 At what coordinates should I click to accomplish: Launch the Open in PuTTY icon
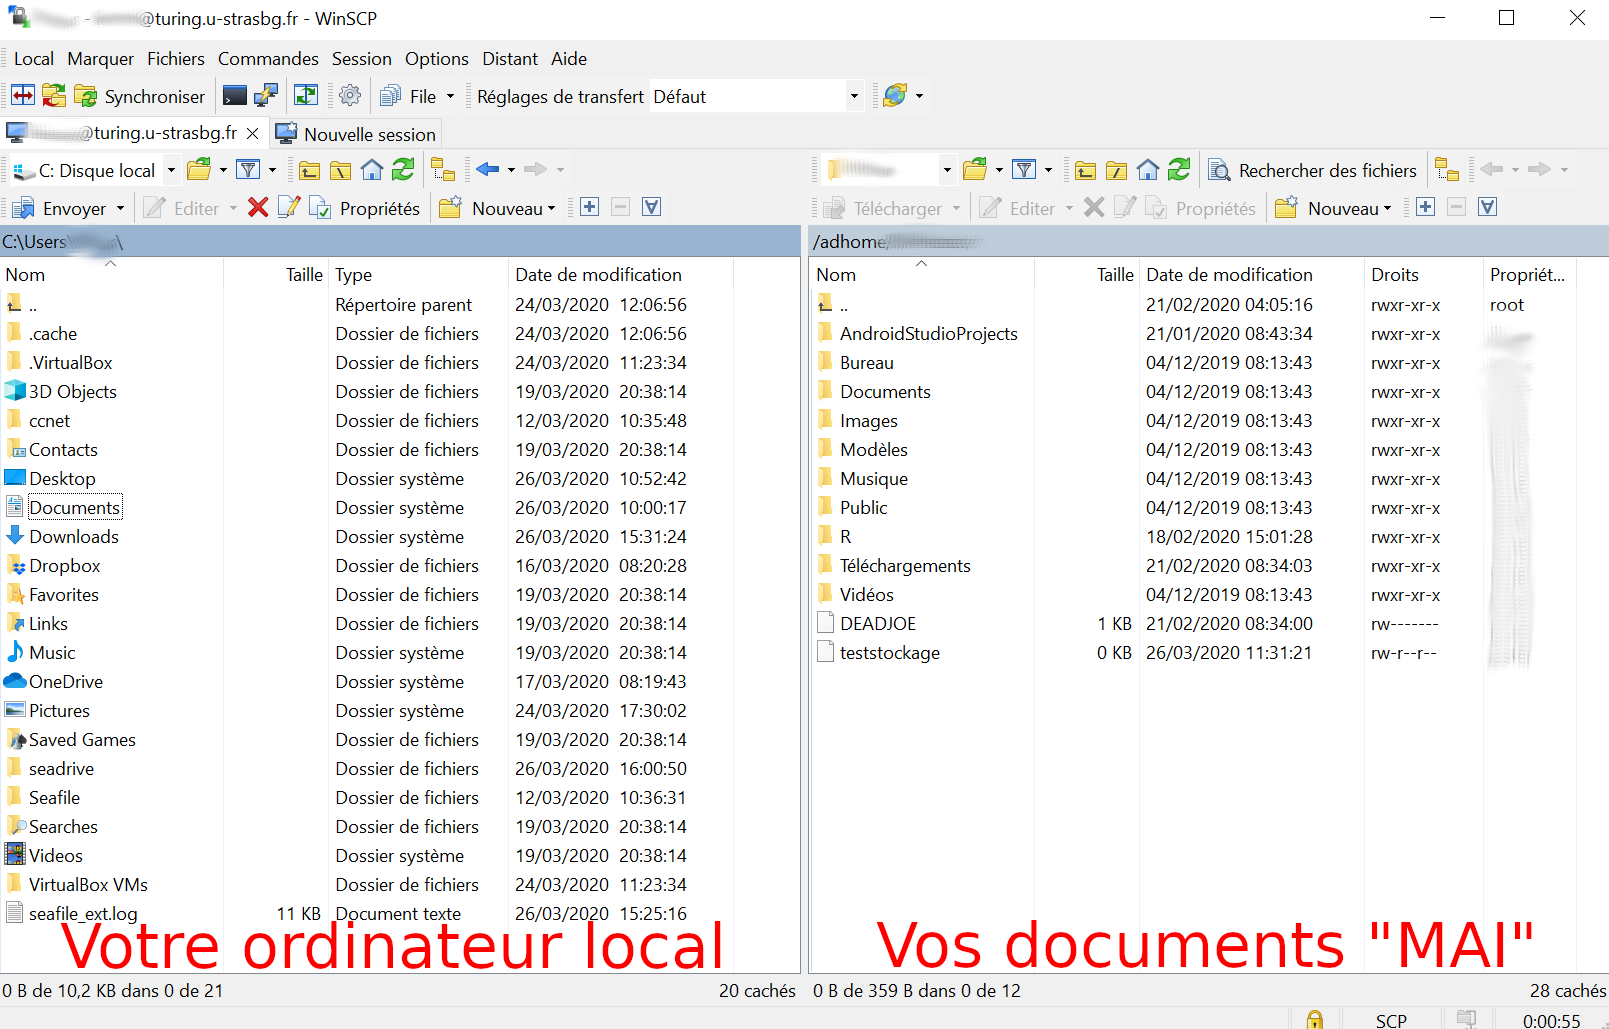(266, 96)
